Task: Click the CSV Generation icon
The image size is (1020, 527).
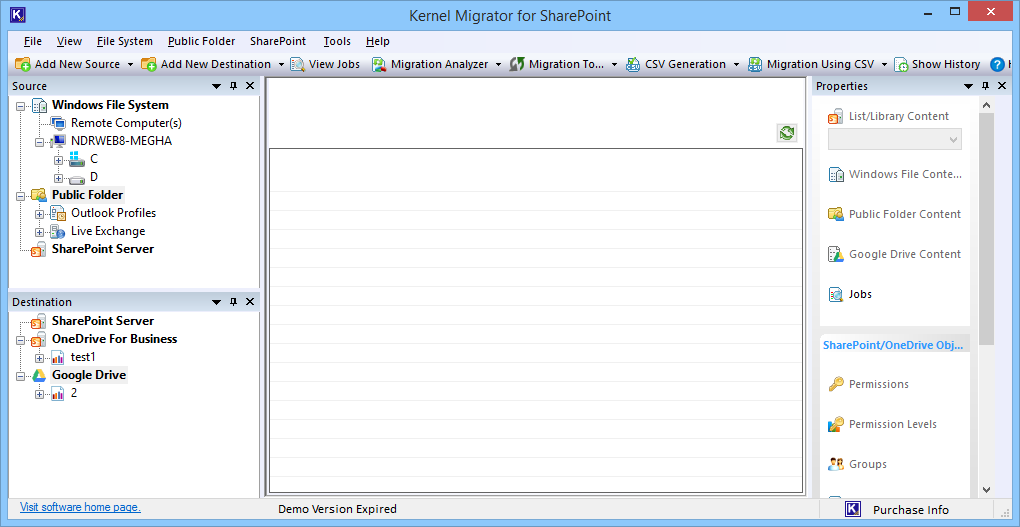Action: pyautogui.click(x=633, y=64)
